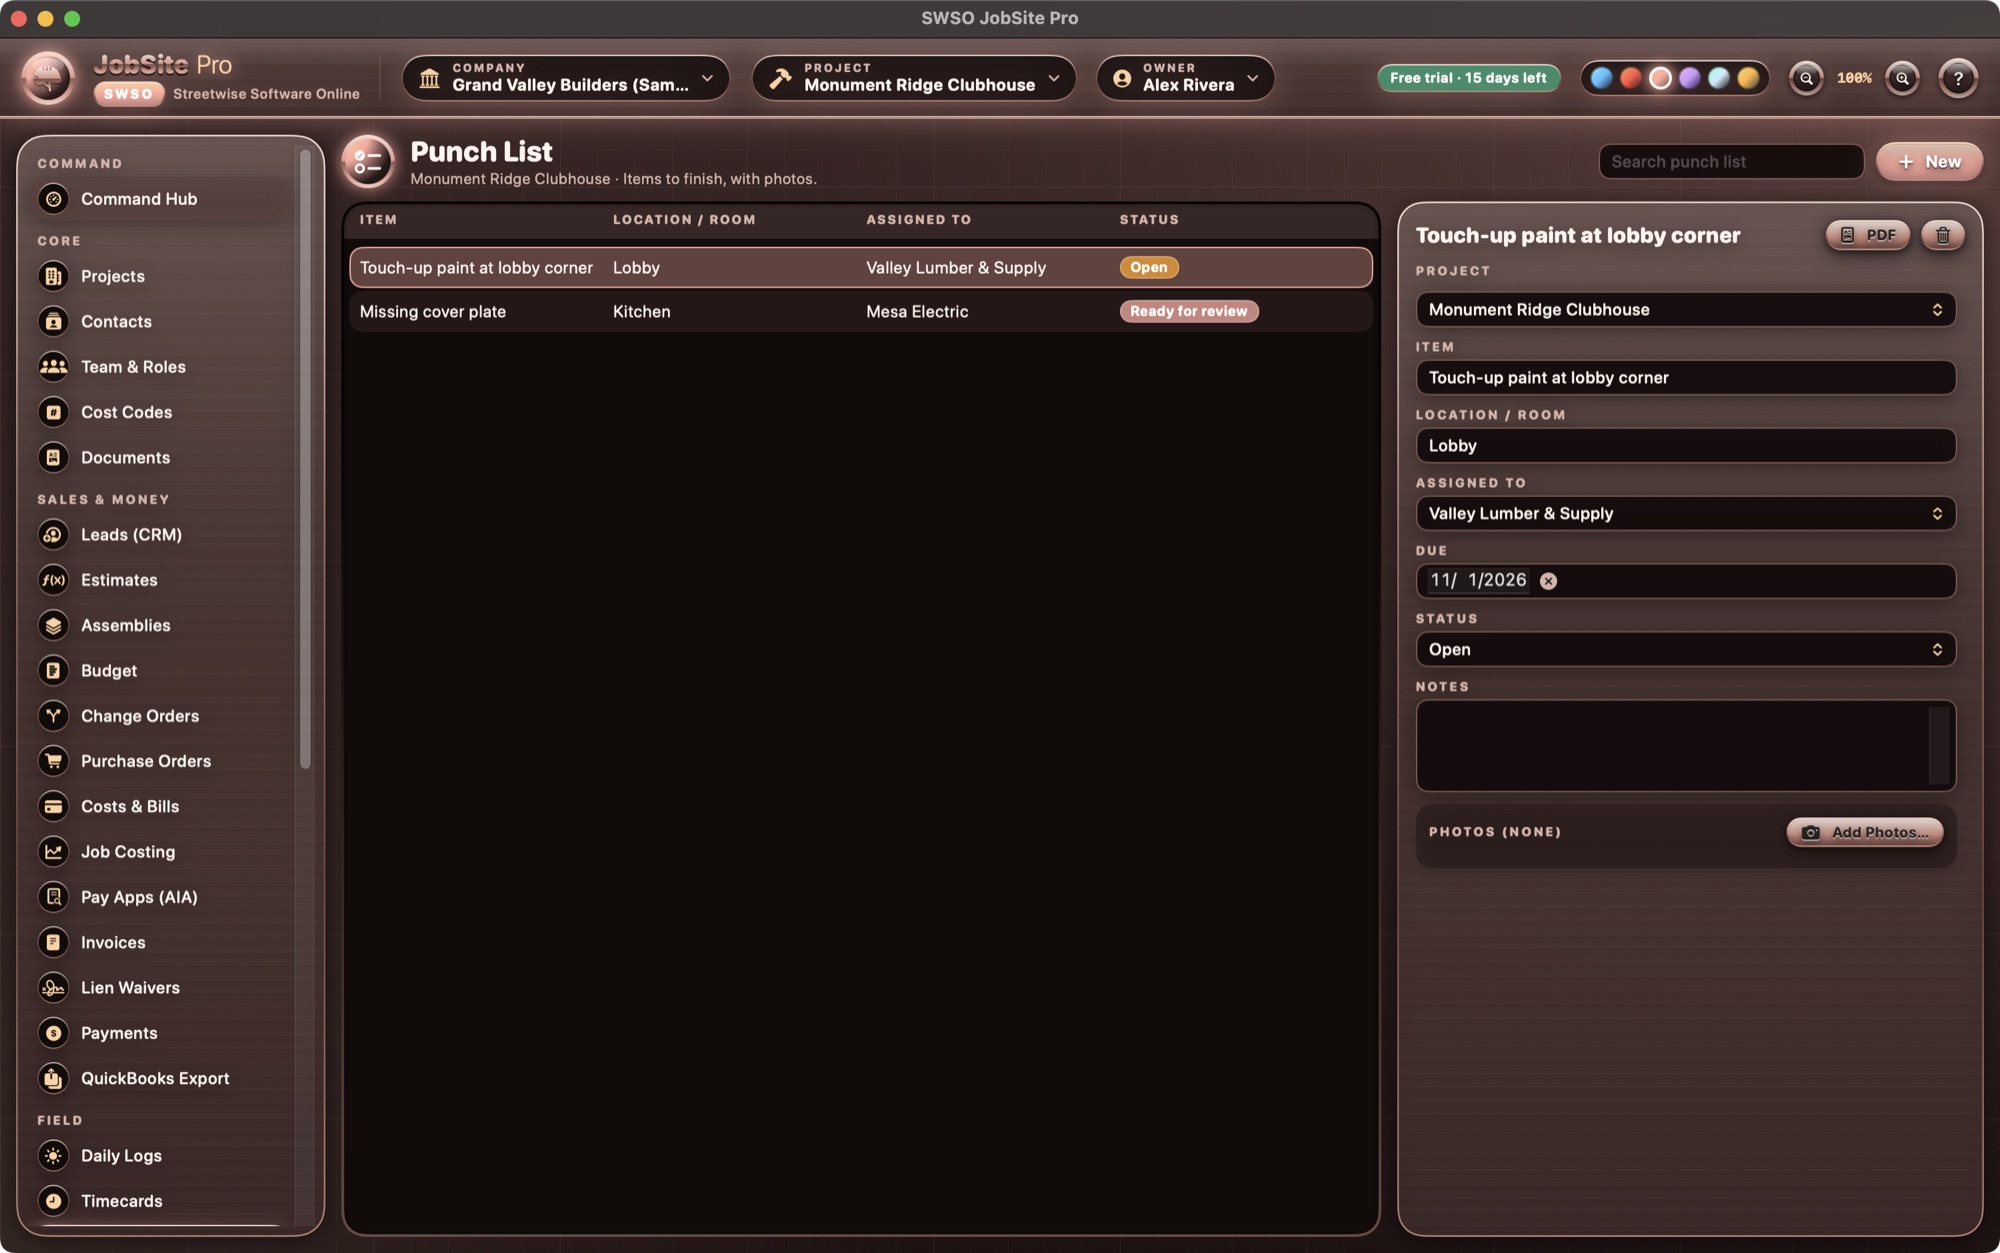
Task: Open help question mark button
Action: (1958, 78)
